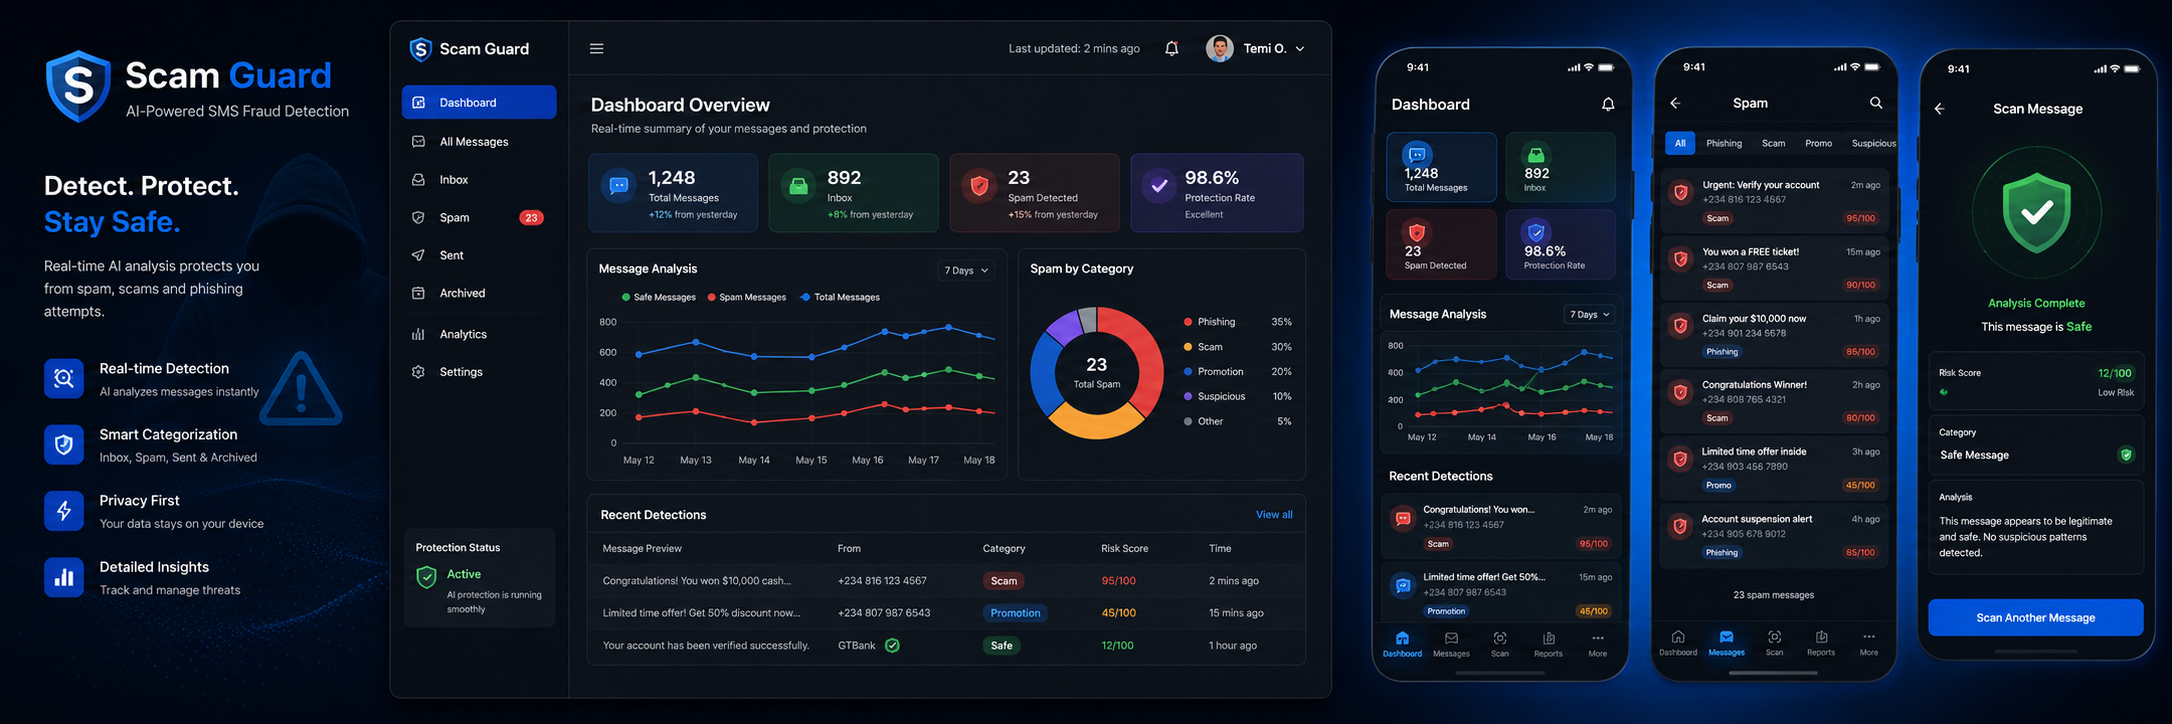The height and width of the screenshot is (724, 2172).
Task: Click the Scam Guard shield logo in web sidebar
Action: coord(420,49)
